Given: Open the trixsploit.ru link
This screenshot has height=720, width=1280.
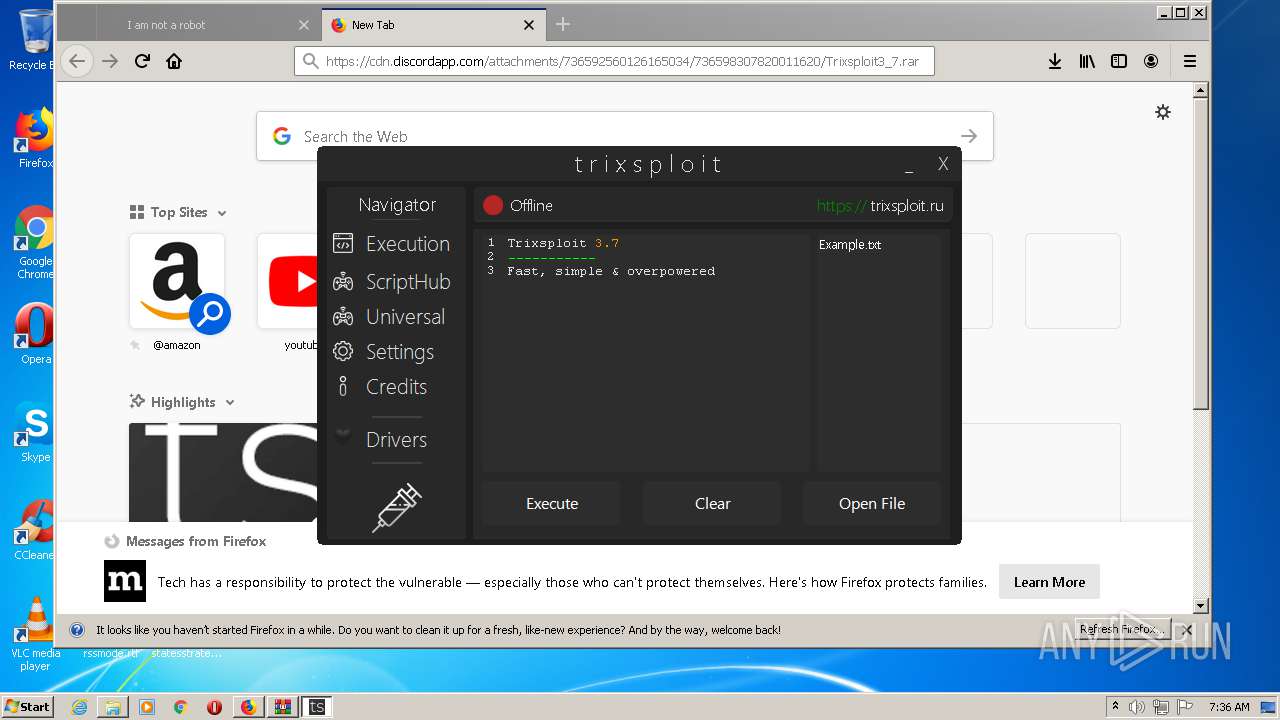Looking at the screenshot, I should 880,206.
